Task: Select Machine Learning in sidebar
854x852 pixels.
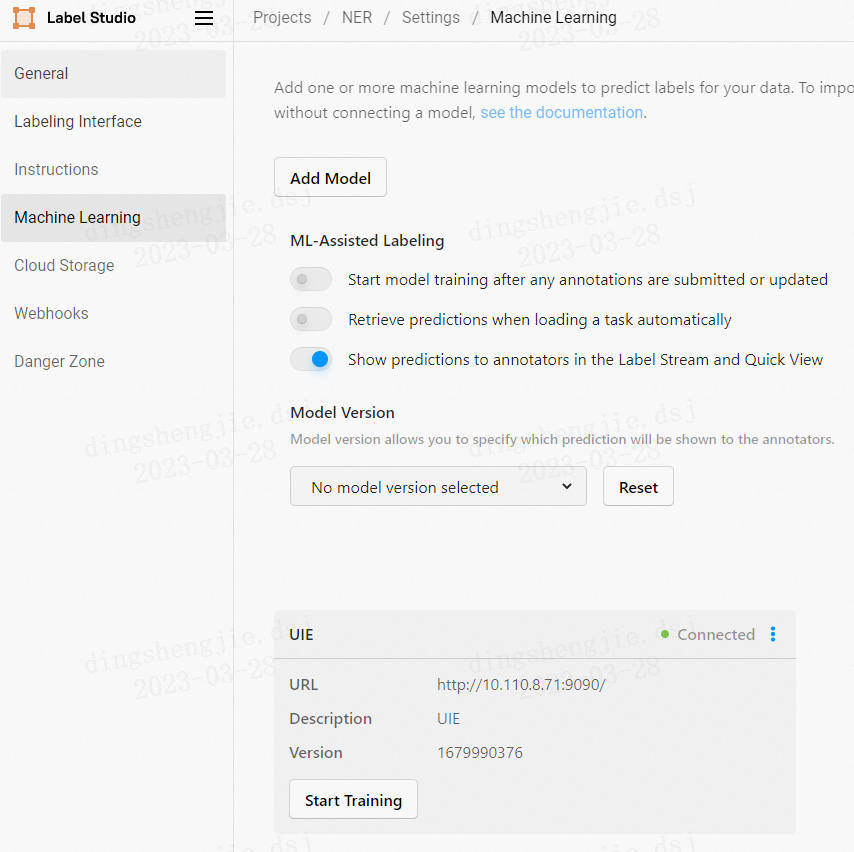Action: pyautogui.click(x=113, y=217)
